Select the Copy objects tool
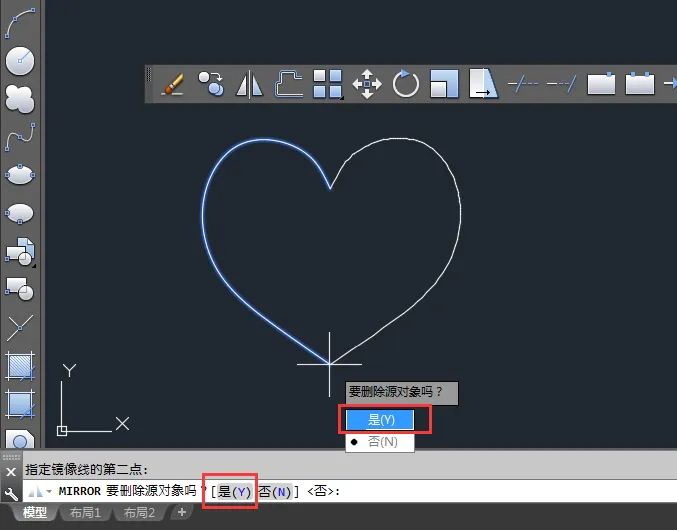 211,84
